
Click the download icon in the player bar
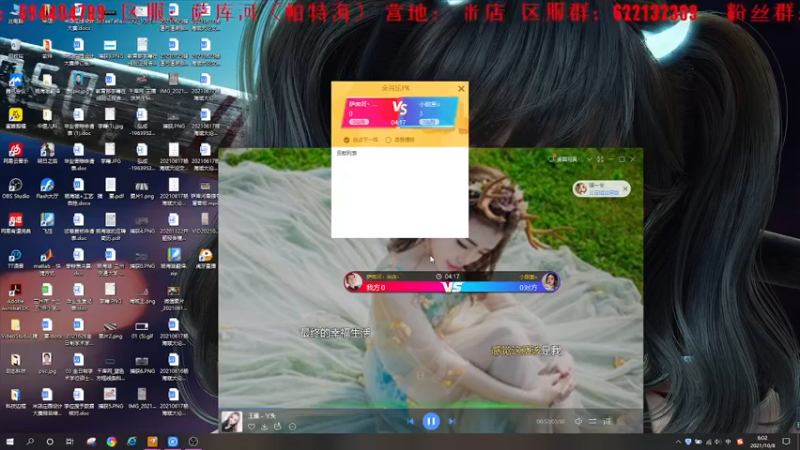[x=264, y=427]
